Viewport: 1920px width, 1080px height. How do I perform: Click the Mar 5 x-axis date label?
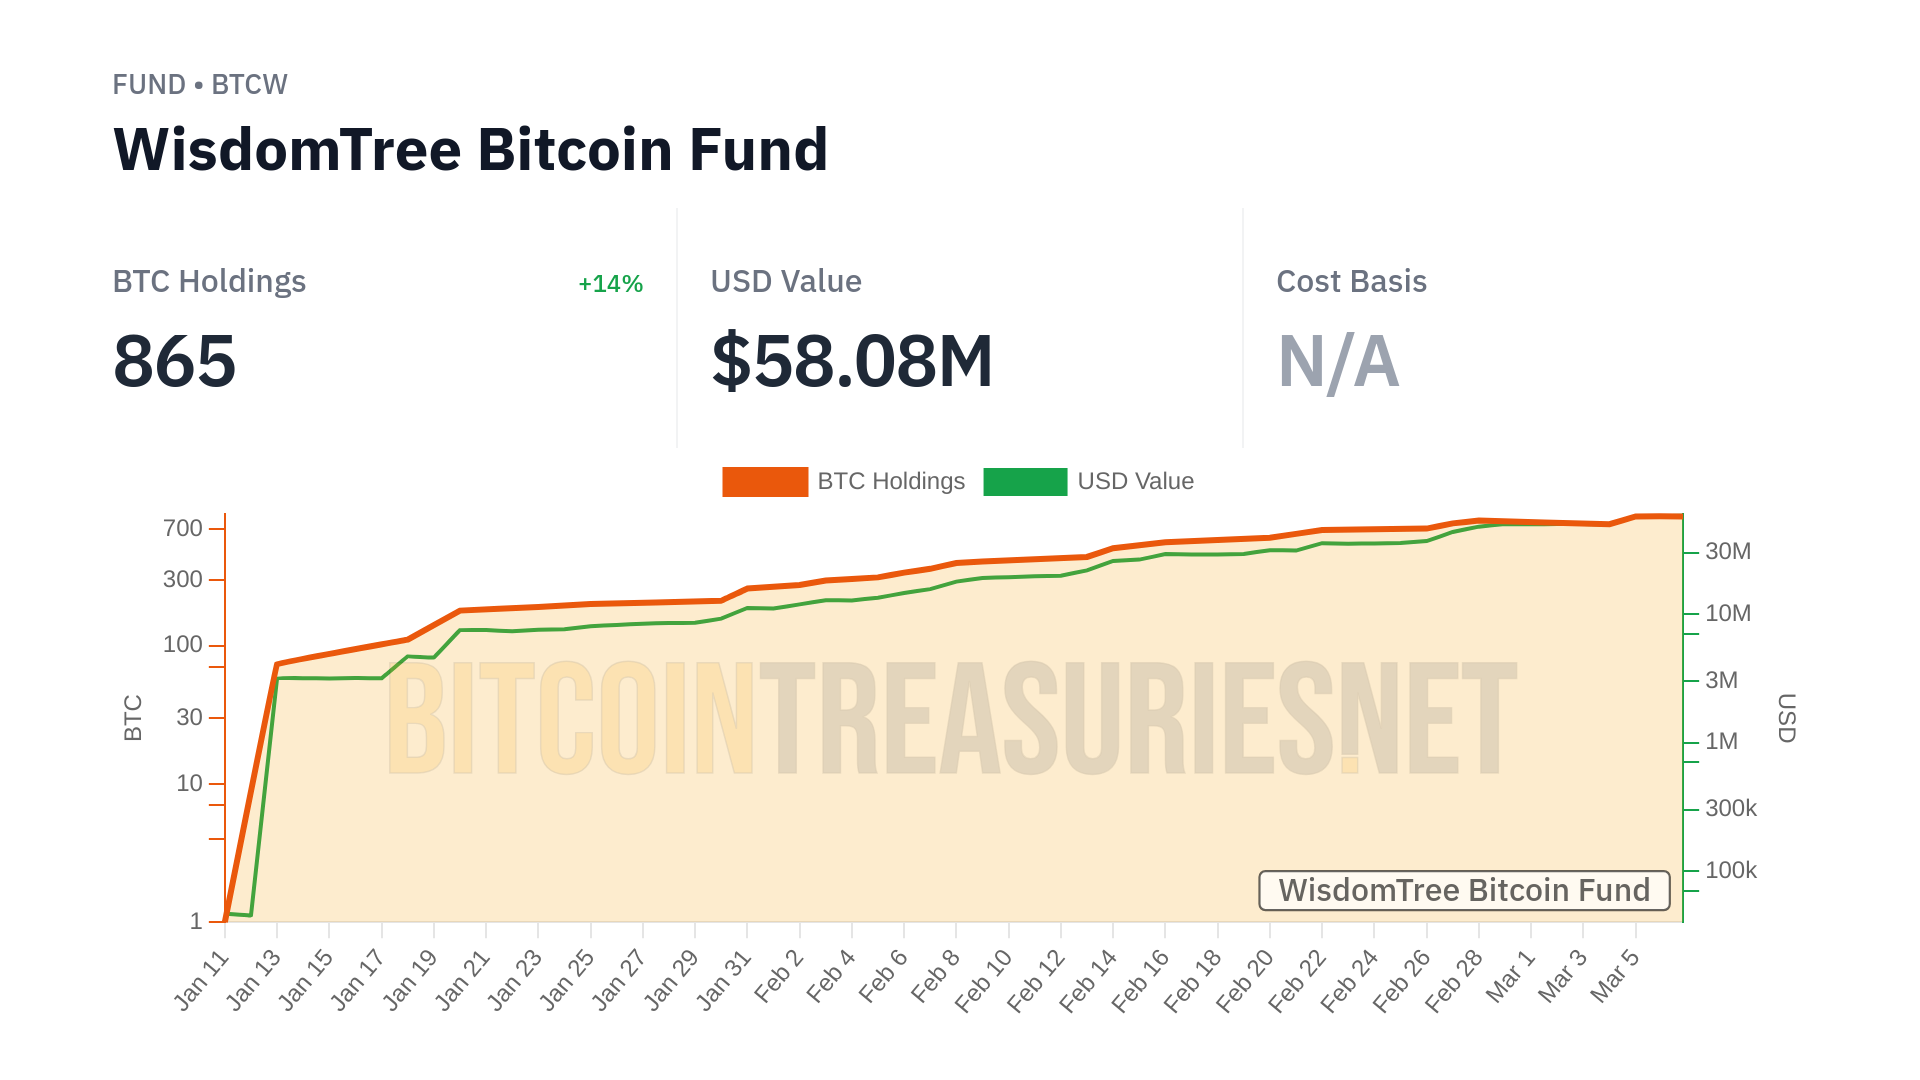tap(1614, 976)
